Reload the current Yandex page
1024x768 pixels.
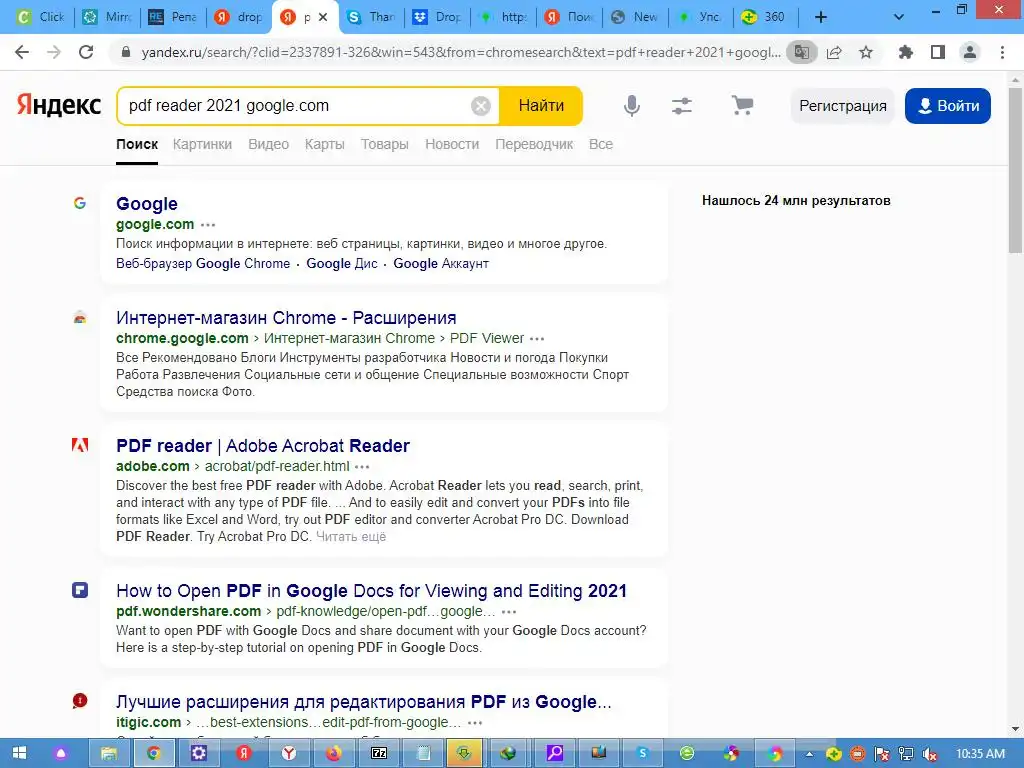[x=86, y=52]
